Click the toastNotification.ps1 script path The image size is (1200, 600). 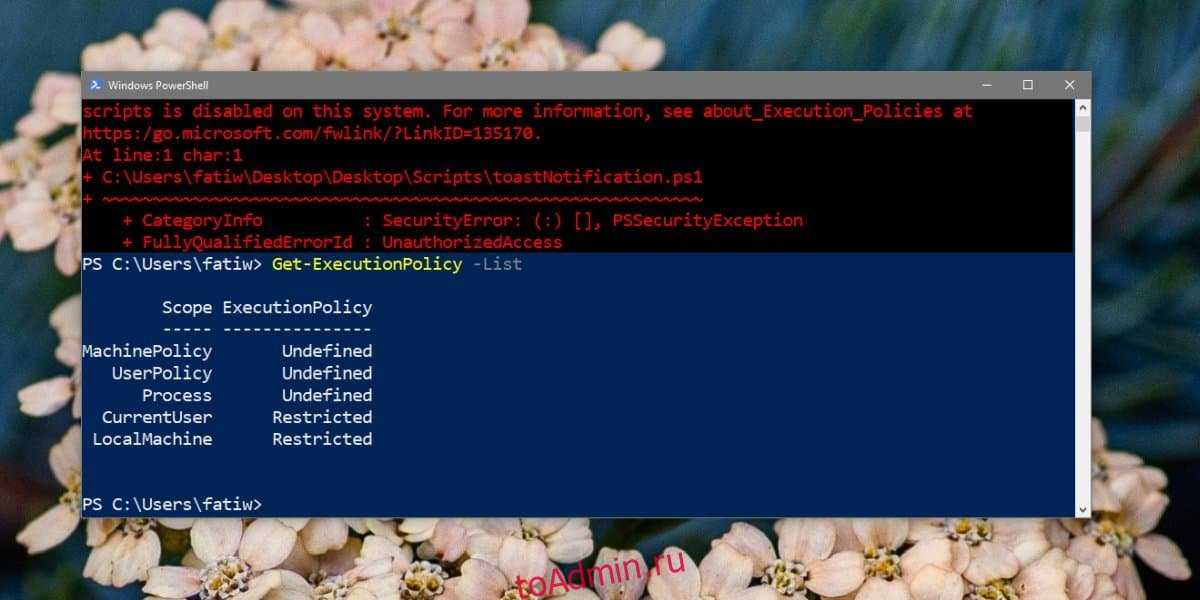coord(402,177)
